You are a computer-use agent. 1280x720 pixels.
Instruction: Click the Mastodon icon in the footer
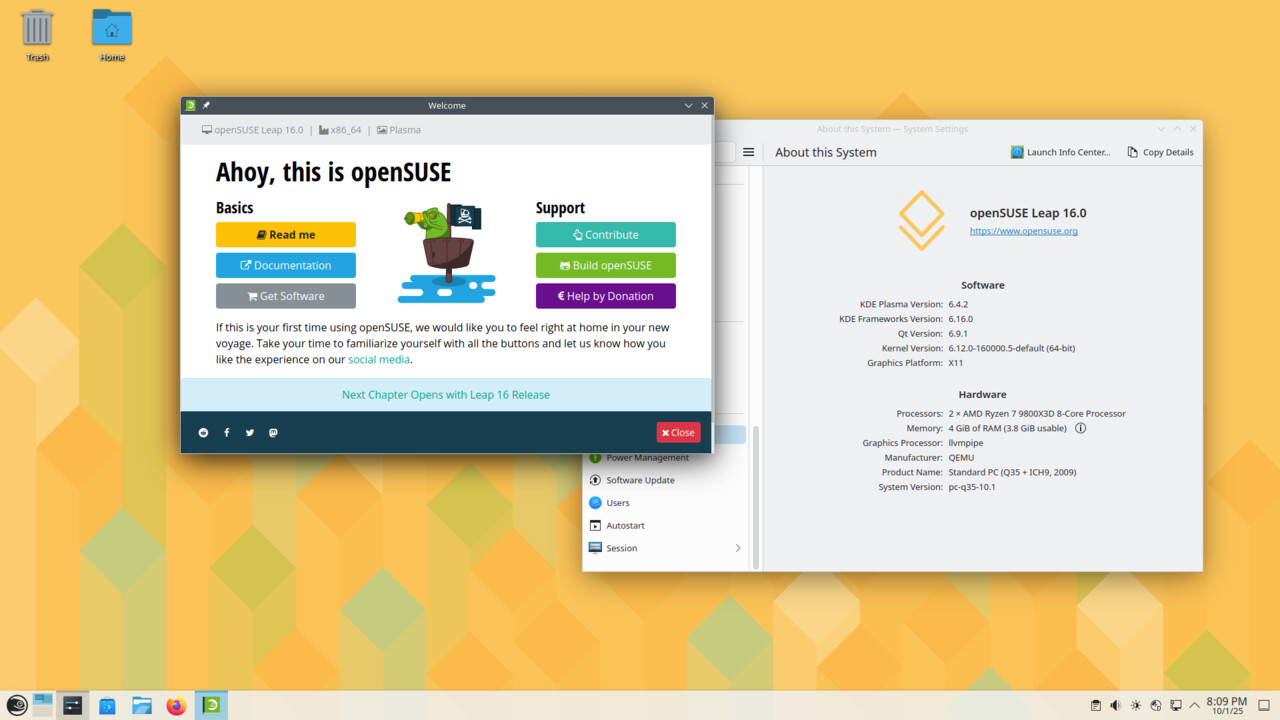(x=273, y=433)
